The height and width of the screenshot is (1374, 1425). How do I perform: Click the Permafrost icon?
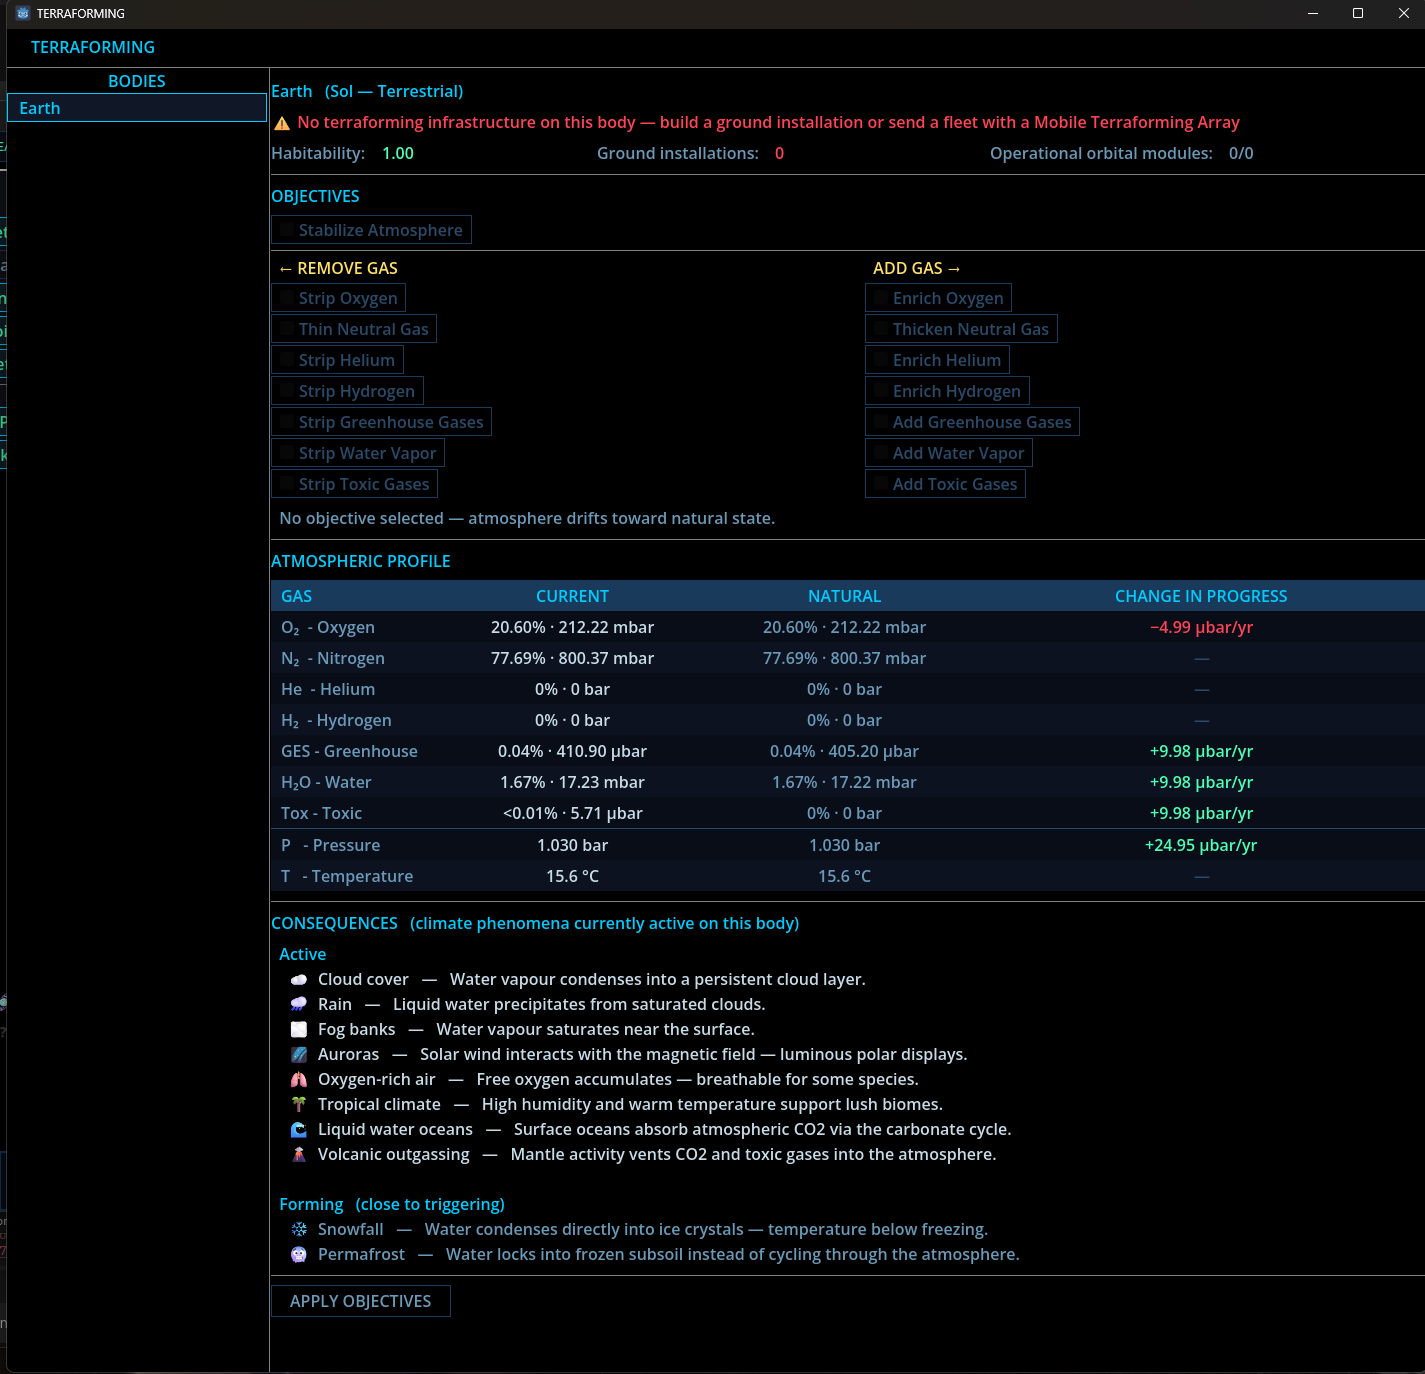click(x=299, y=1255)
